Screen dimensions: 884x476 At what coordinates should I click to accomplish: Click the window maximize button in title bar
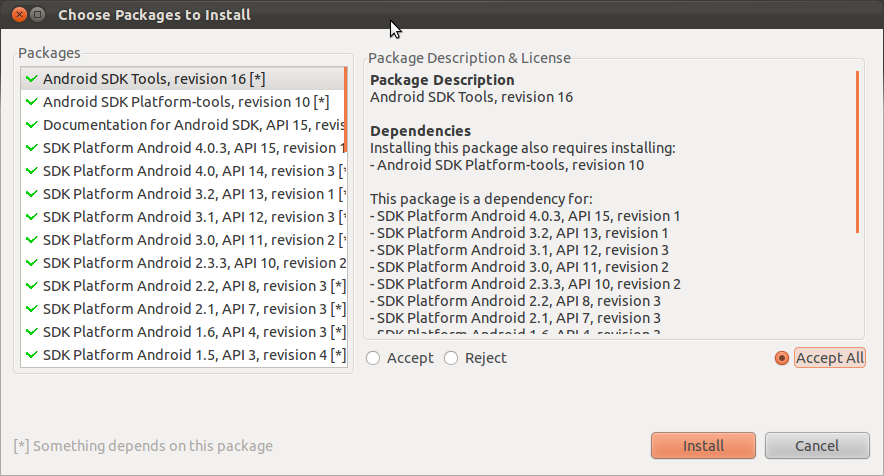(37, 15)
